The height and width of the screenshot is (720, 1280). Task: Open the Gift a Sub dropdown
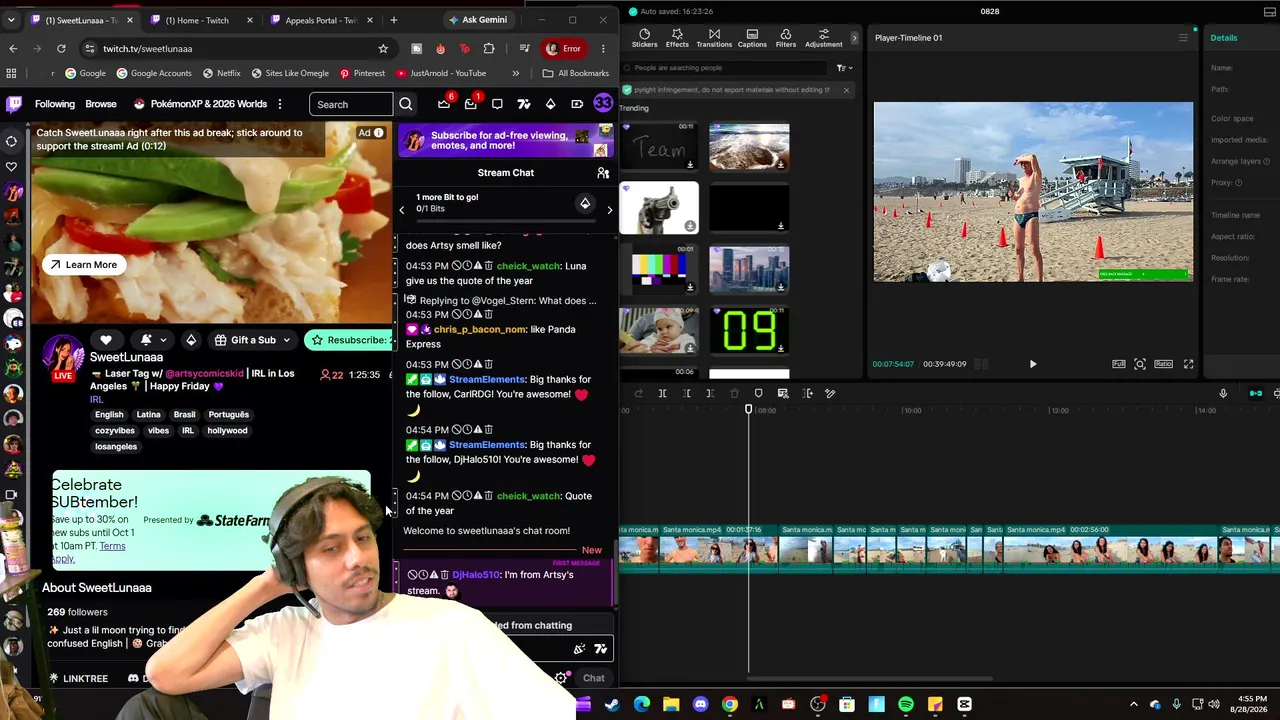tap(253, 340)
